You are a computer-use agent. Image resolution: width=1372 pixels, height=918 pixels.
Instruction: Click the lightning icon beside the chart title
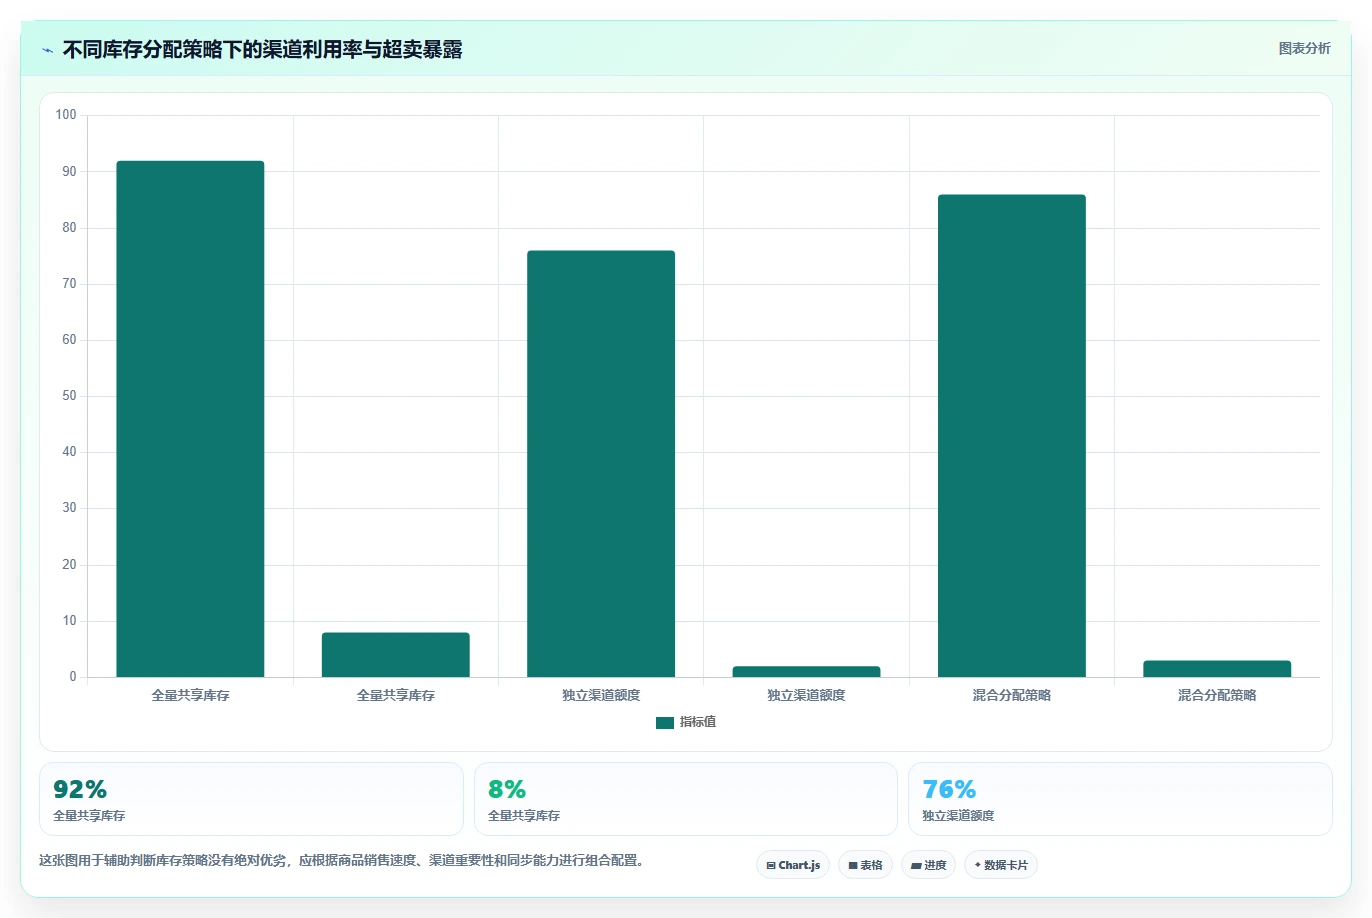(47, 50)
